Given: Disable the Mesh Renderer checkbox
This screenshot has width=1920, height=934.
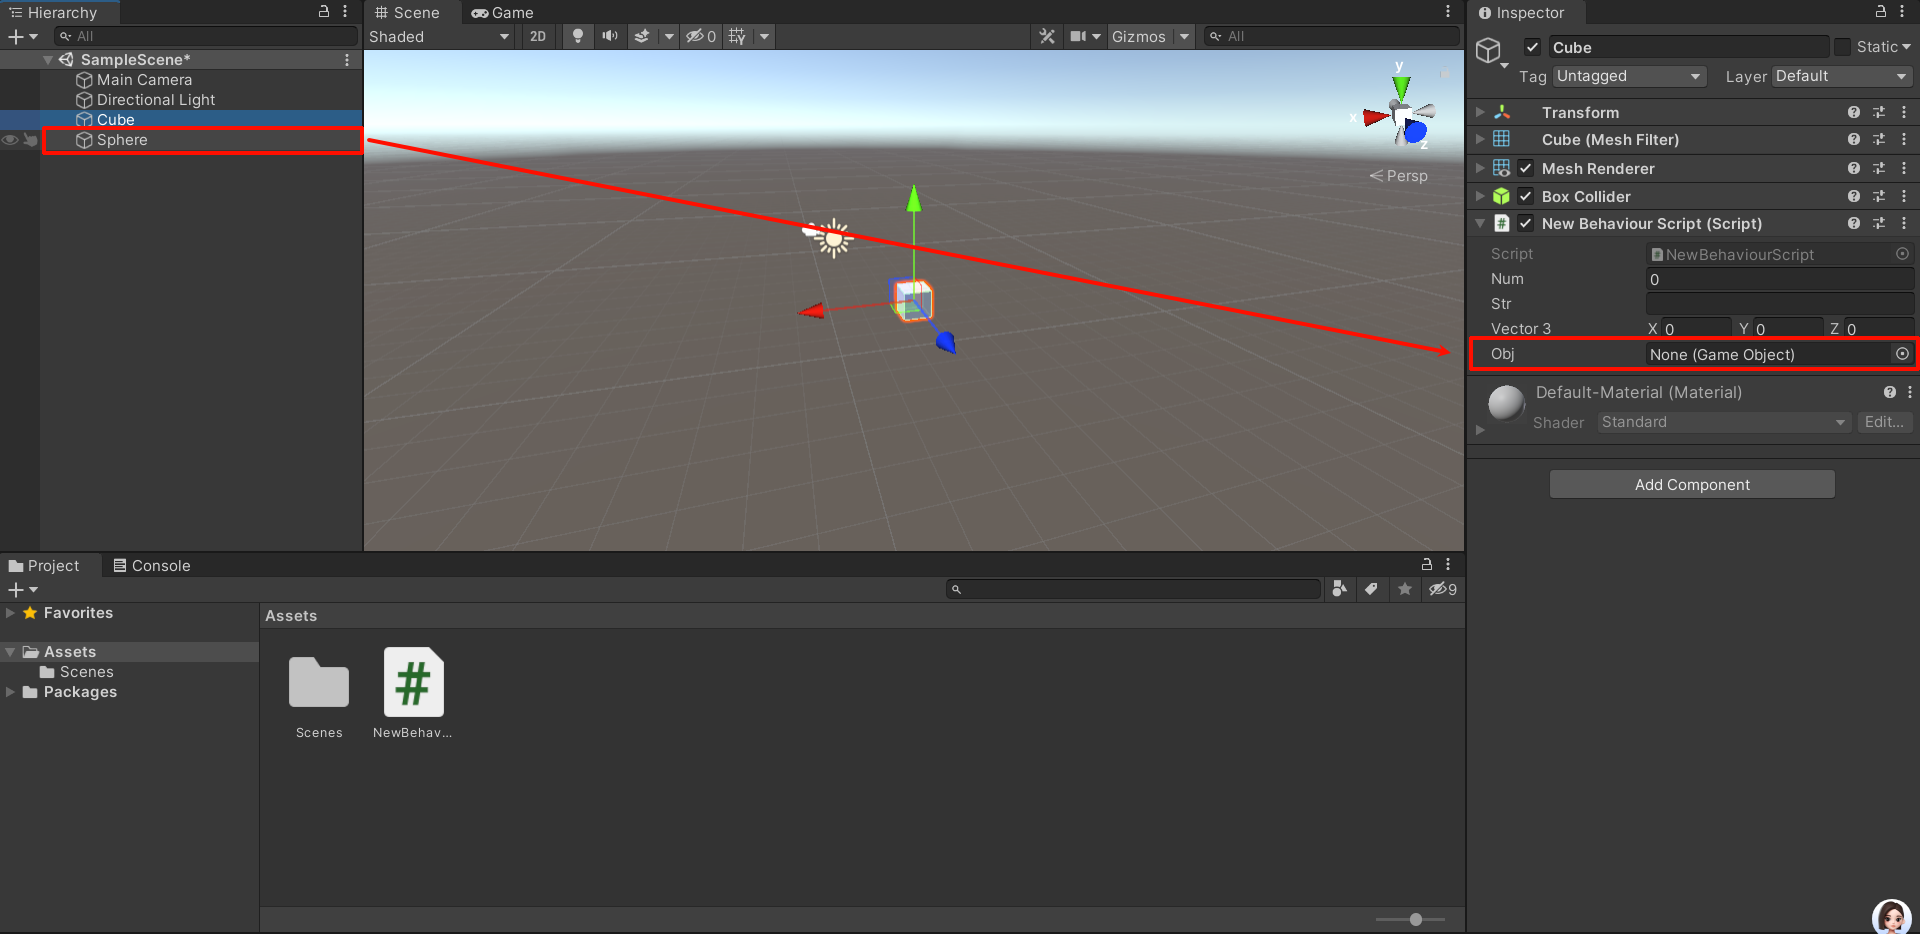Looking at the screenshot, I should pyautogui.click(x=1526, y=169).
